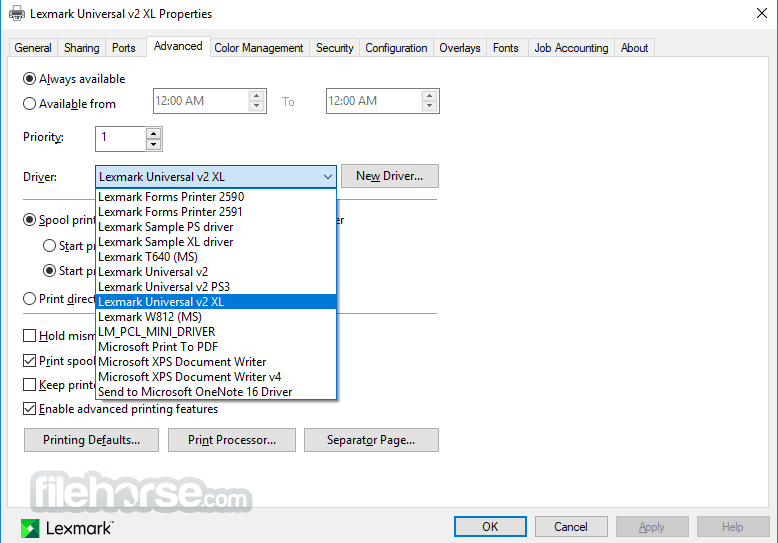The width and height of the screenshot is (778, 543).
Task: Click the start time 12:00 AM field
Action: click(x=201, y=101)
